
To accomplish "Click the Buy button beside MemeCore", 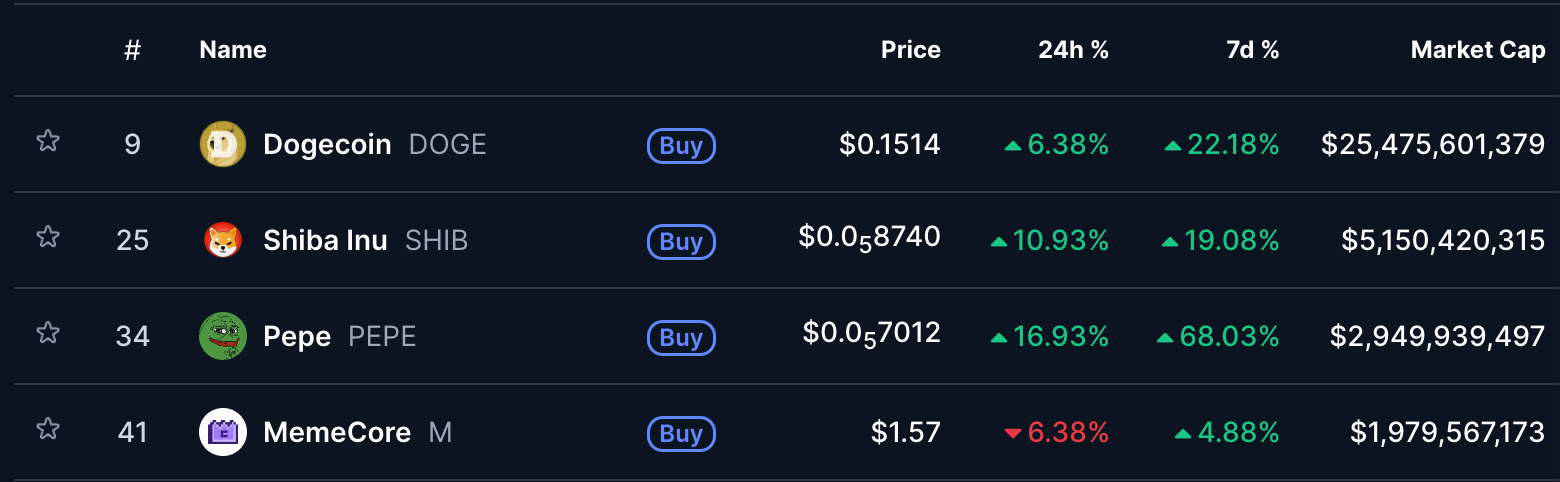I will (681, 434).
